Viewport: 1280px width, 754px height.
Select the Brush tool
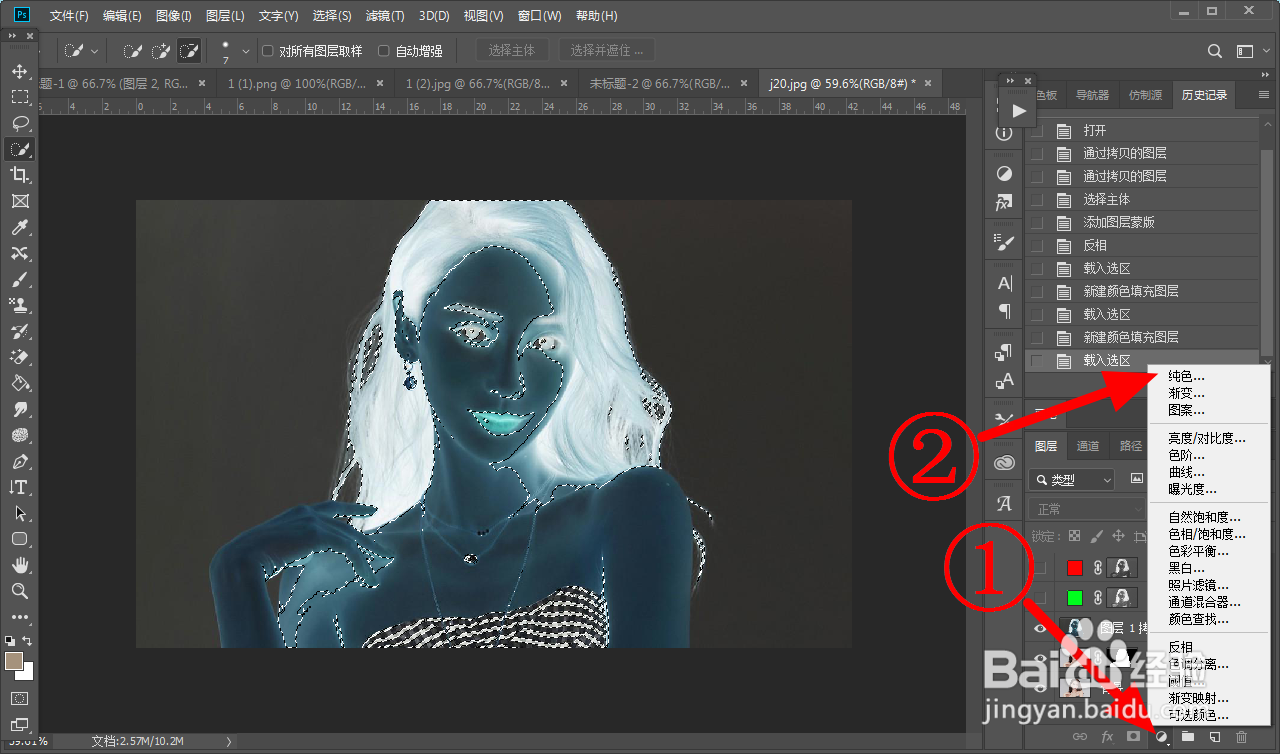click(x=19, y=280)
